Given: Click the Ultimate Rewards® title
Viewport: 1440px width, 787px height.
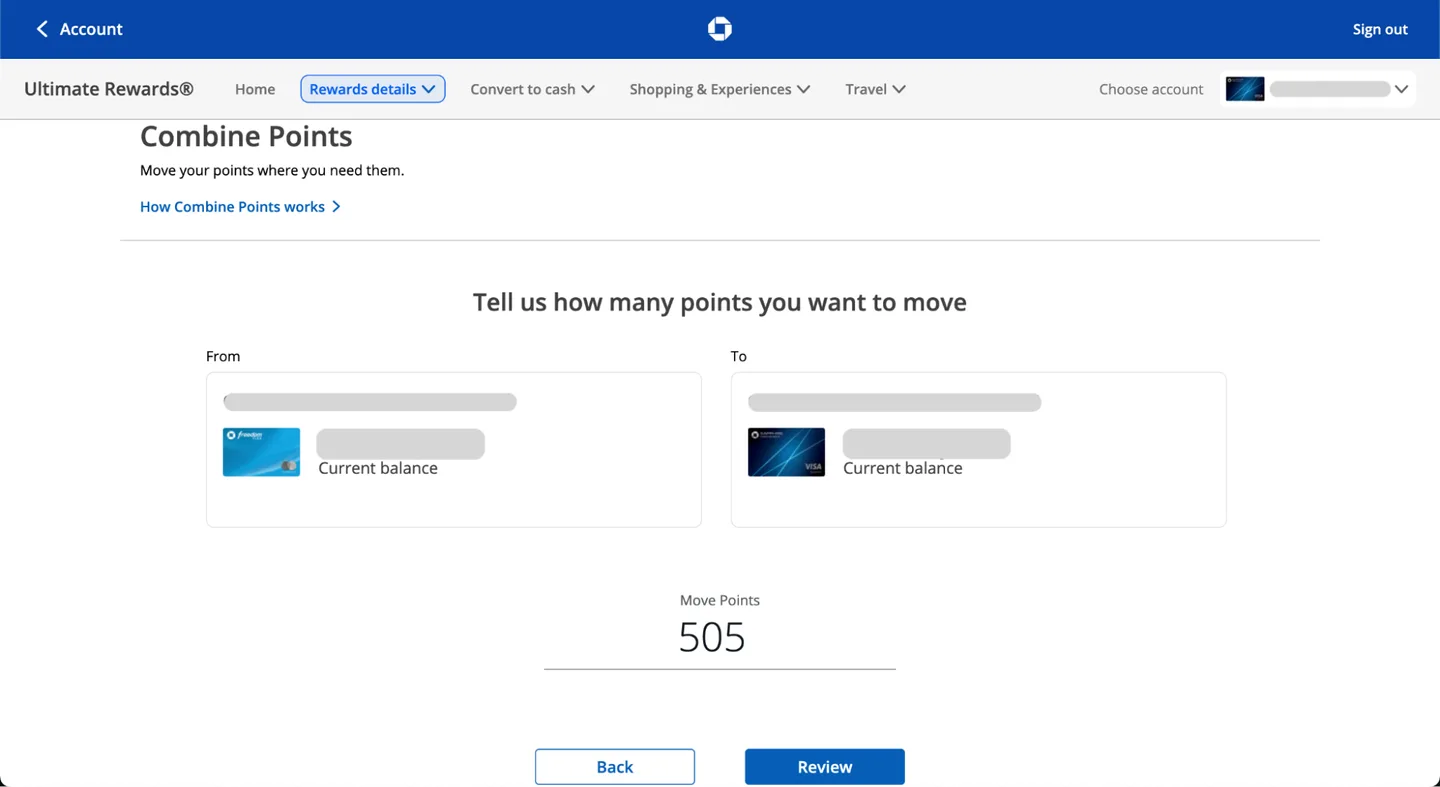Looking at the screenshot, I should [x=108, y=89].
